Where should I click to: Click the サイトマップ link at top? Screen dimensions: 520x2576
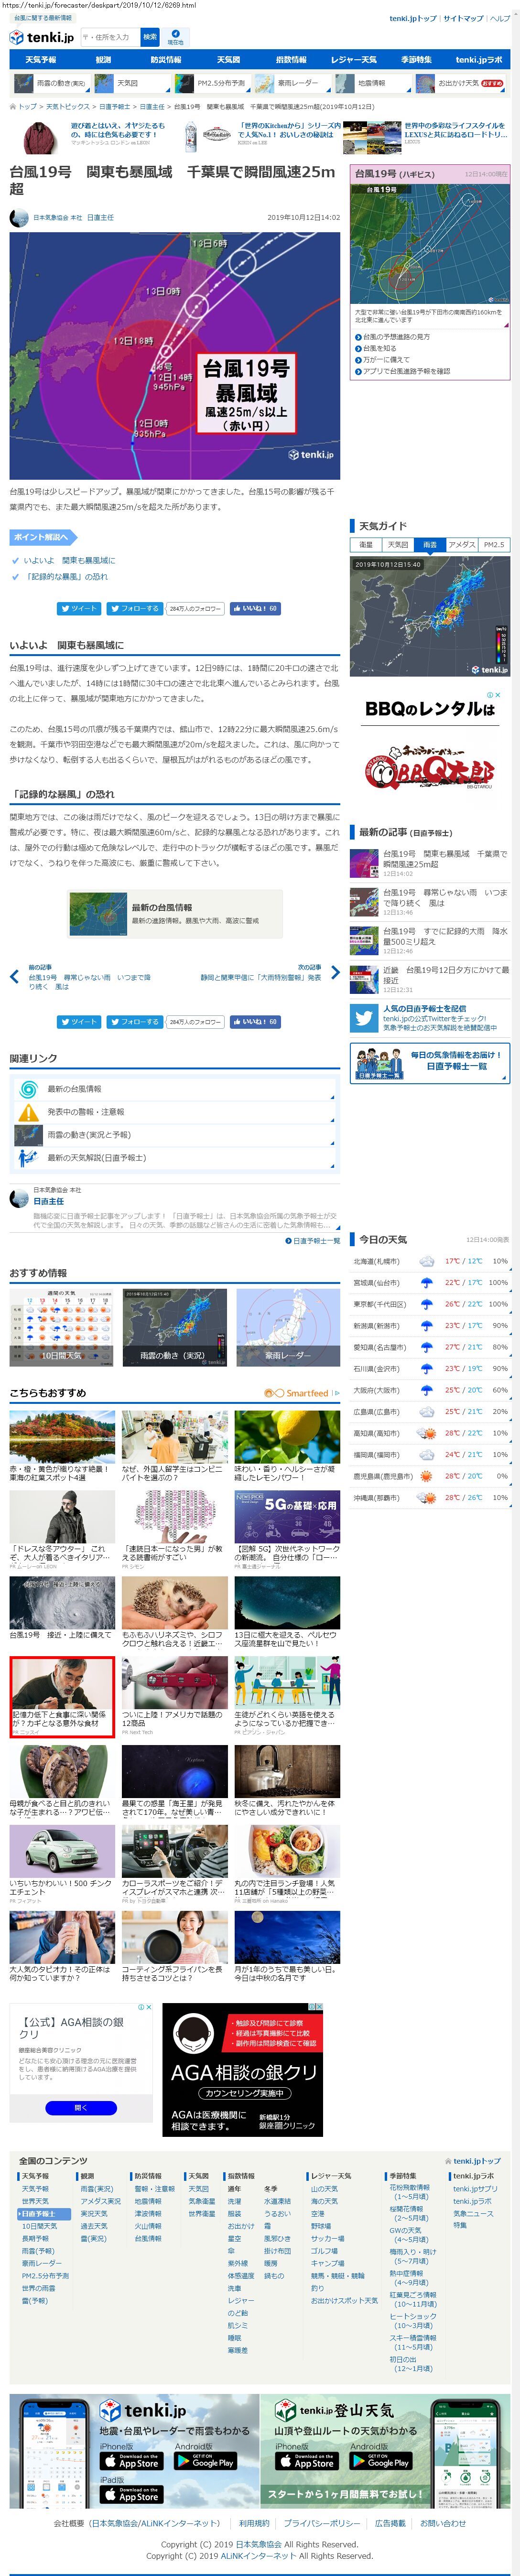pos(463,18)
